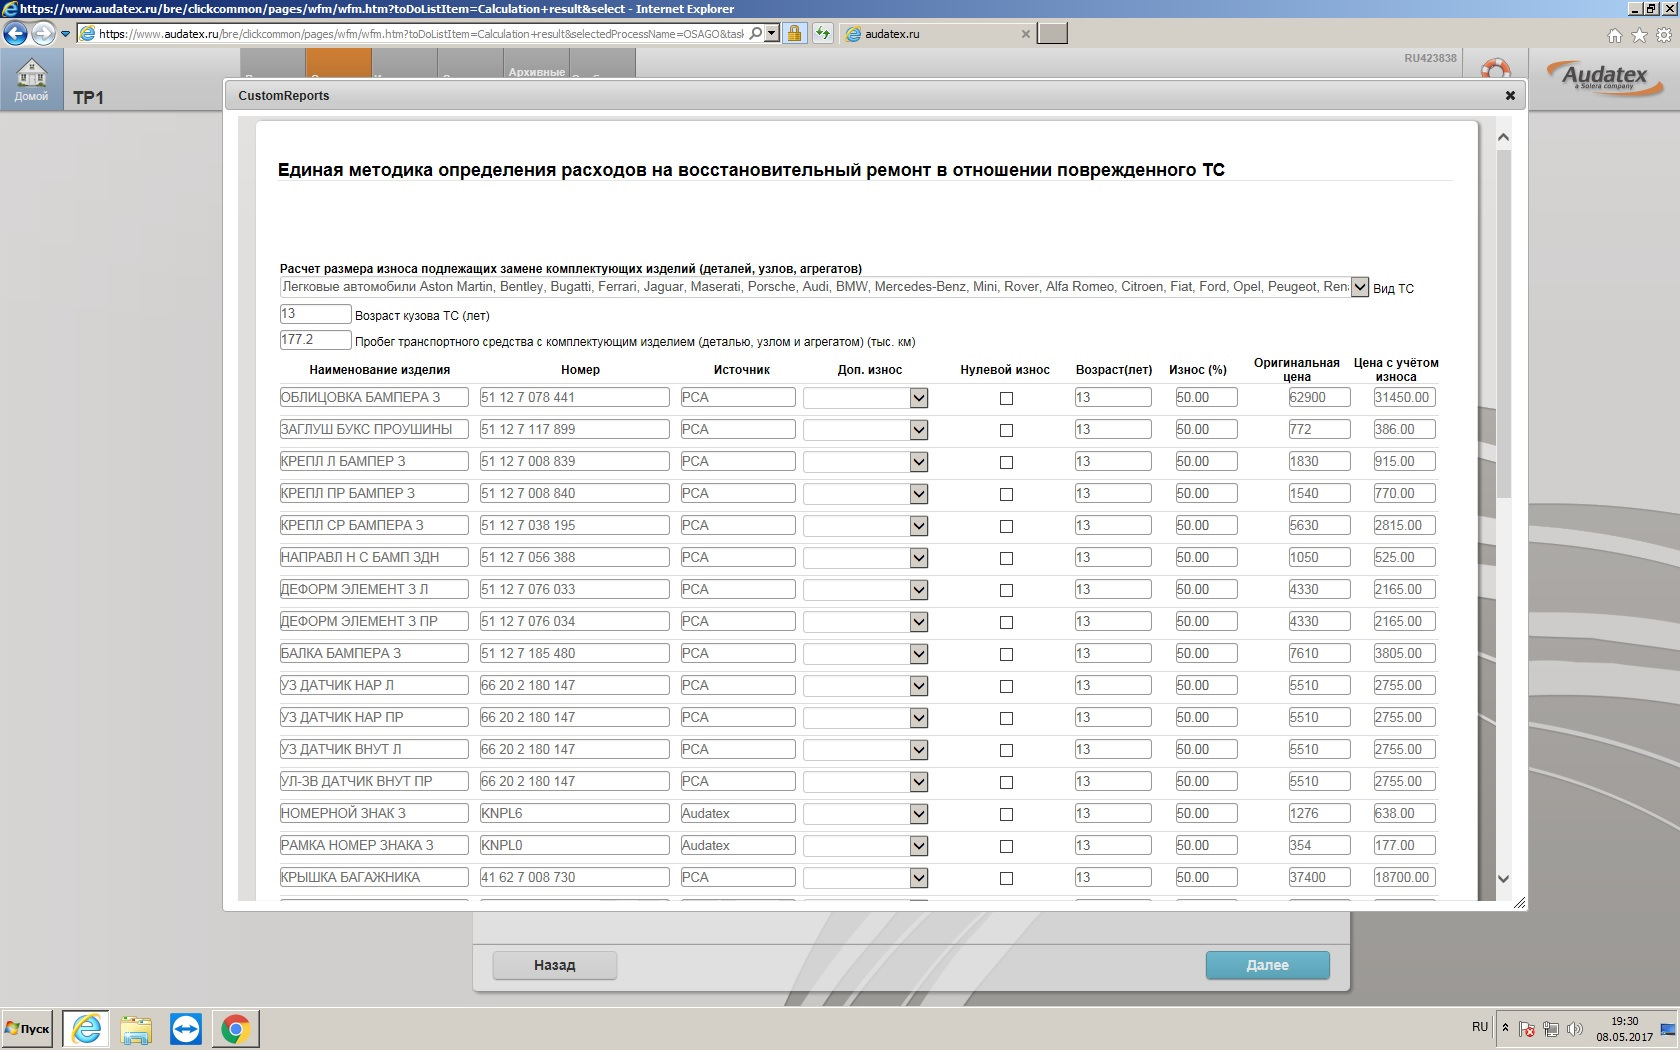Image resolution: width=1680 pixels, height=1050 pixels.
Task: Click part number field 51 12 7 185 480
Action: [574, 654]
